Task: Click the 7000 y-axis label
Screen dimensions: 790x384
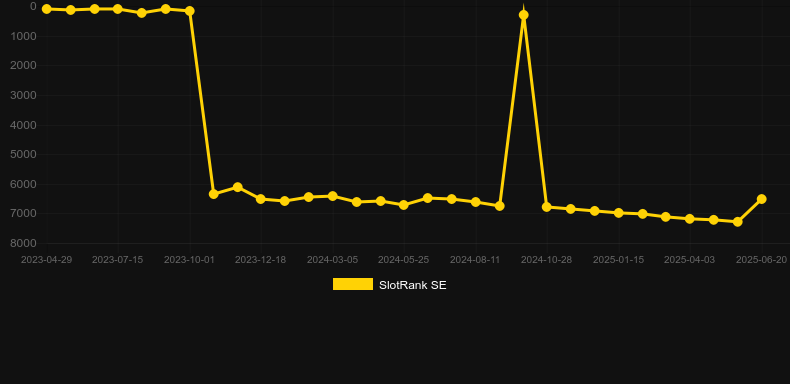Action: 24,214
